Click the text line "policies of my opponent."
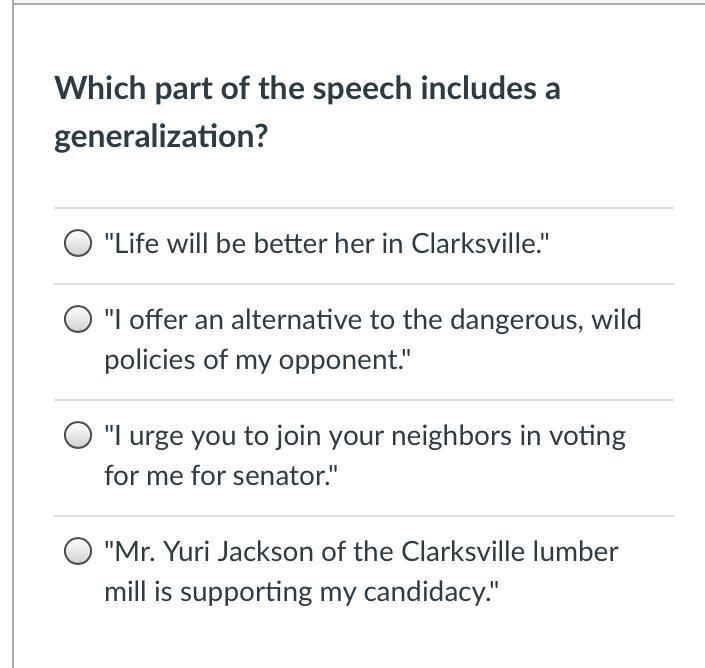 (x=258, y=361)
